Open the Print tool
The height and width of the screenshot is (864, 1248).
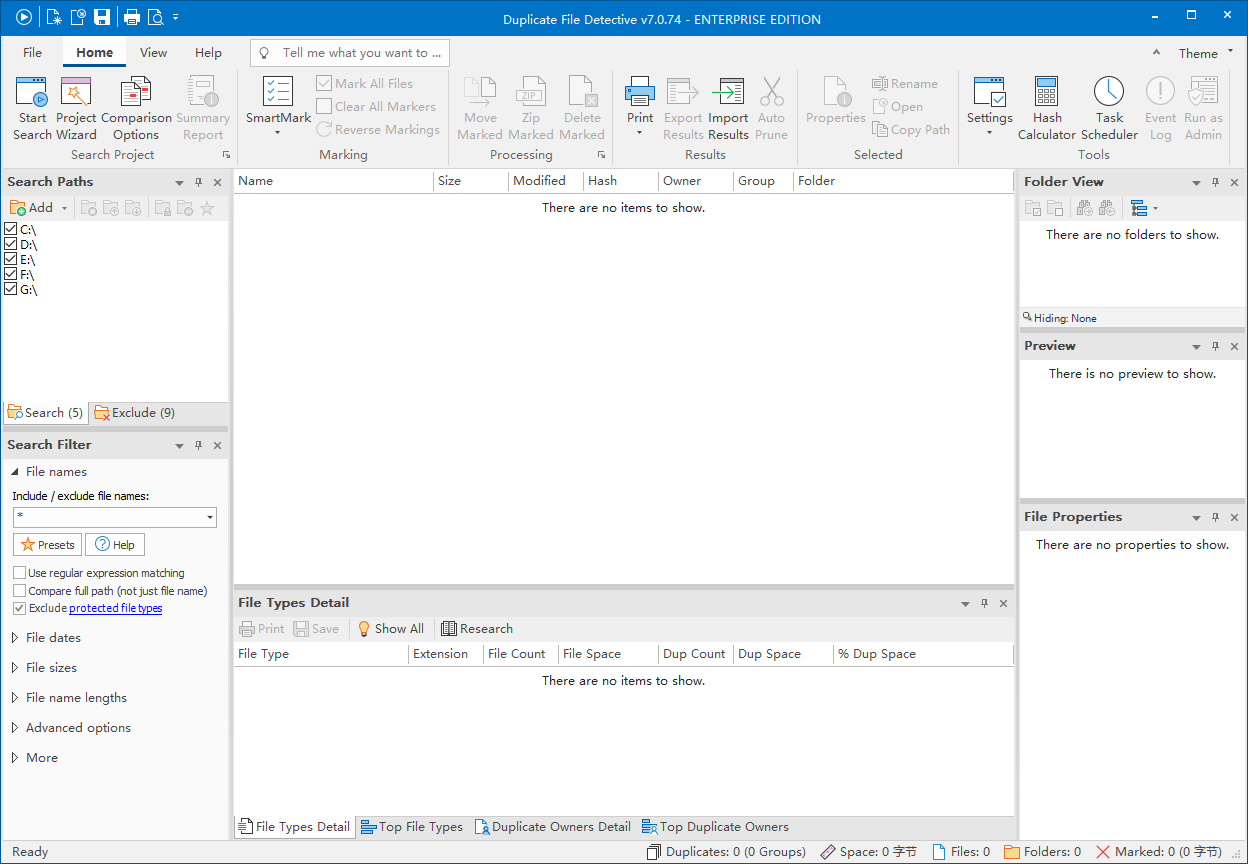640,100
